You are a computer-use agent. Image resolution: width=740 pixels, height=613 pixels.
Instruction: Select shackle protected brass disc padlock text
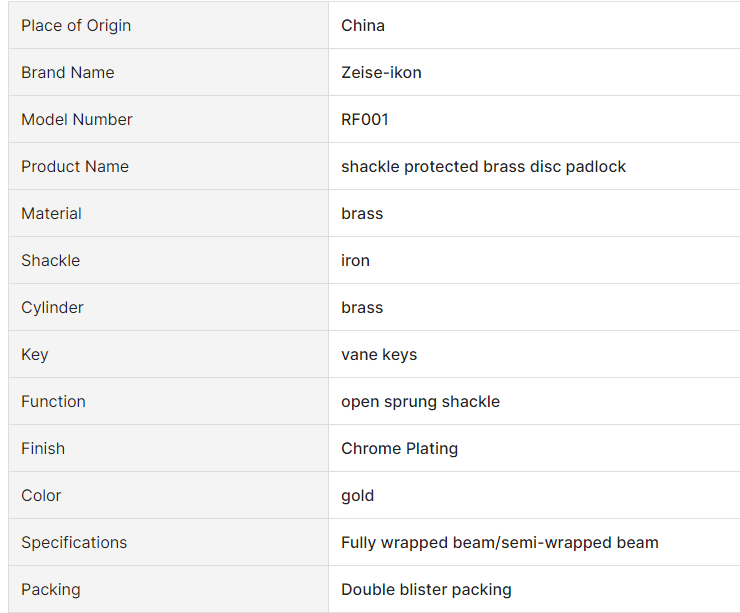[483, 167]
